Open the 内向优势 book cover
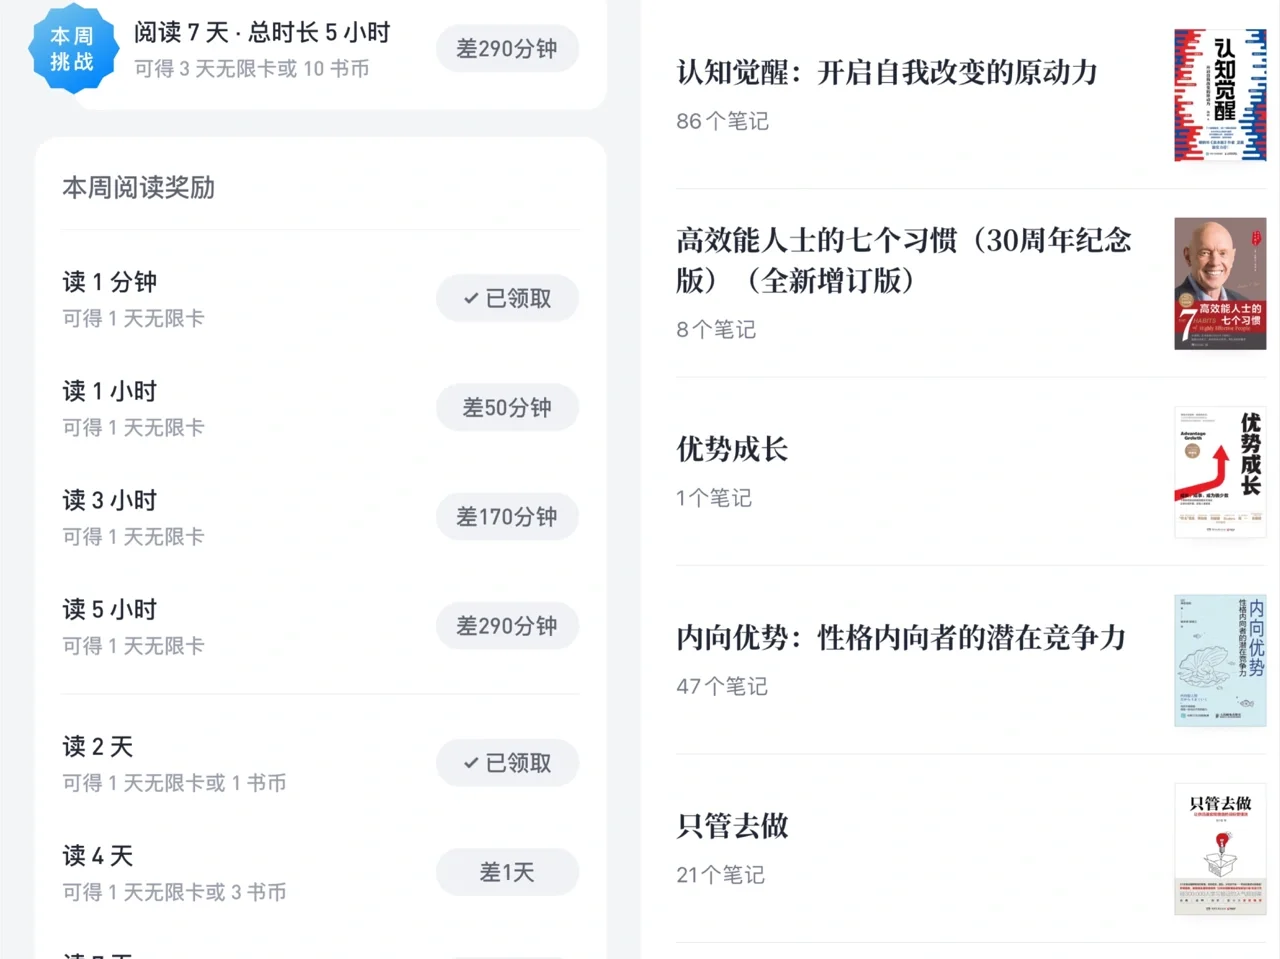Image resolution: width=1280 pixels, height=959 pixels. [x=1219, y=660]
